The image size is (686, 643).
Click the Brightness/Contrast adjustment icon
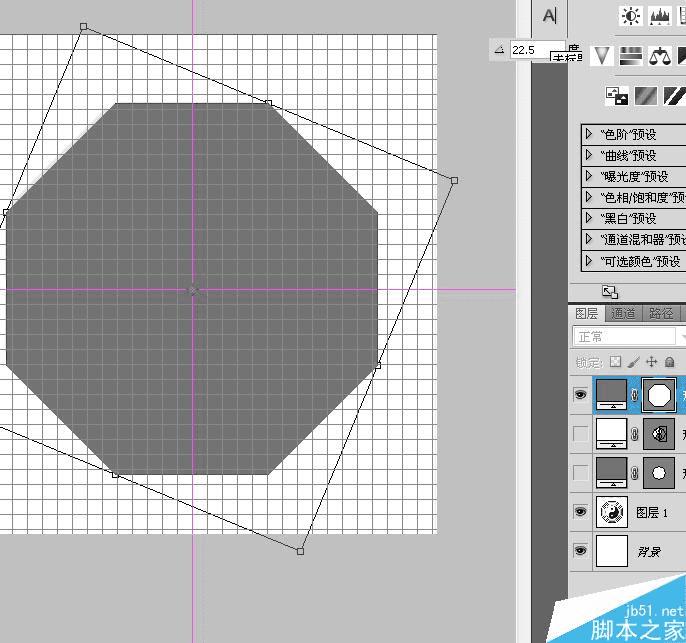pos(630,16)
